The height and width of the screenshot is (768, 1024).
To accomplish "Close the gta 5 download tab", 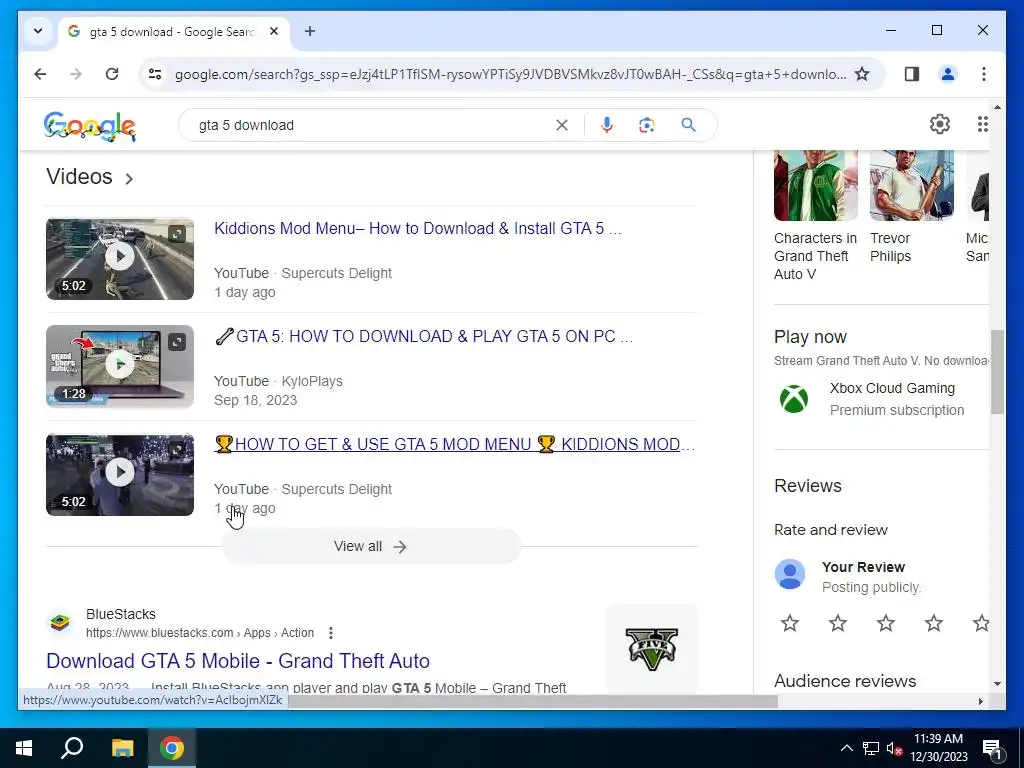I will pos(274,31).
